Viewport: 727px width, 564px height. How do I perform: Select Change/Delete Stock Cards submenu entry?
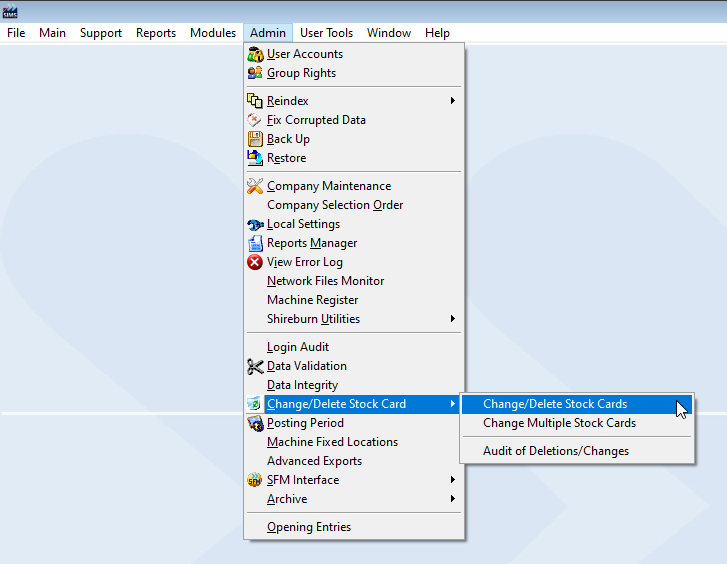(577, 404)
